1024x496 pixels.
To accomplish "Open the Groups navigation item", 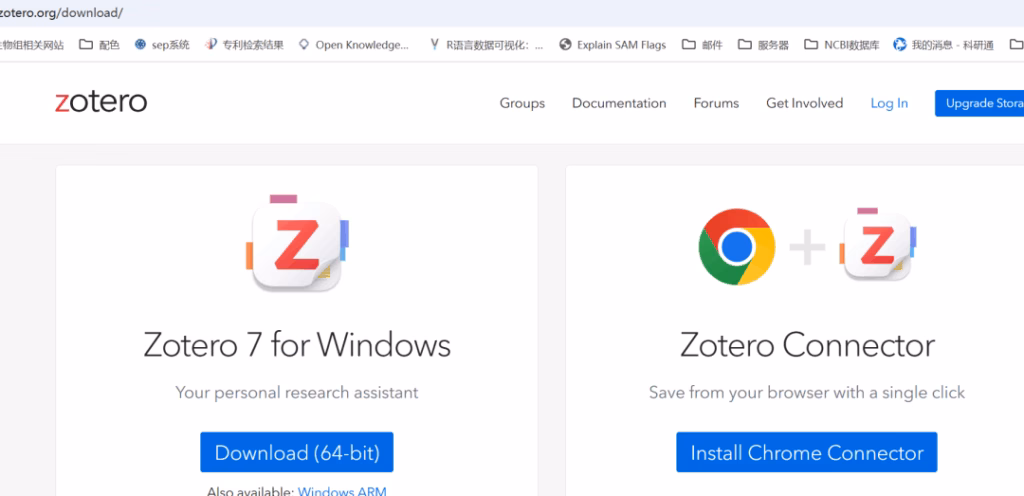I will click(522, 103).
